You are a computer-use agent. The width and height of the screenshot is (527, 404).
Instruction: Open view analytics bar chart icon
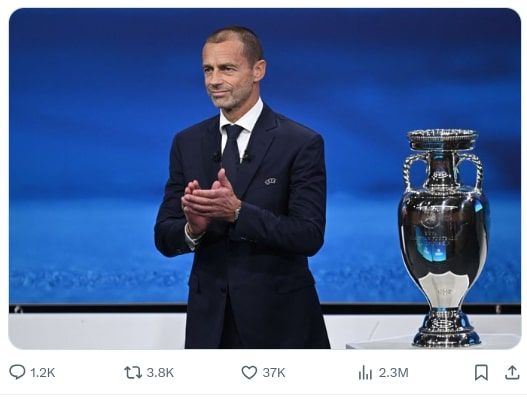coord(365,373)
